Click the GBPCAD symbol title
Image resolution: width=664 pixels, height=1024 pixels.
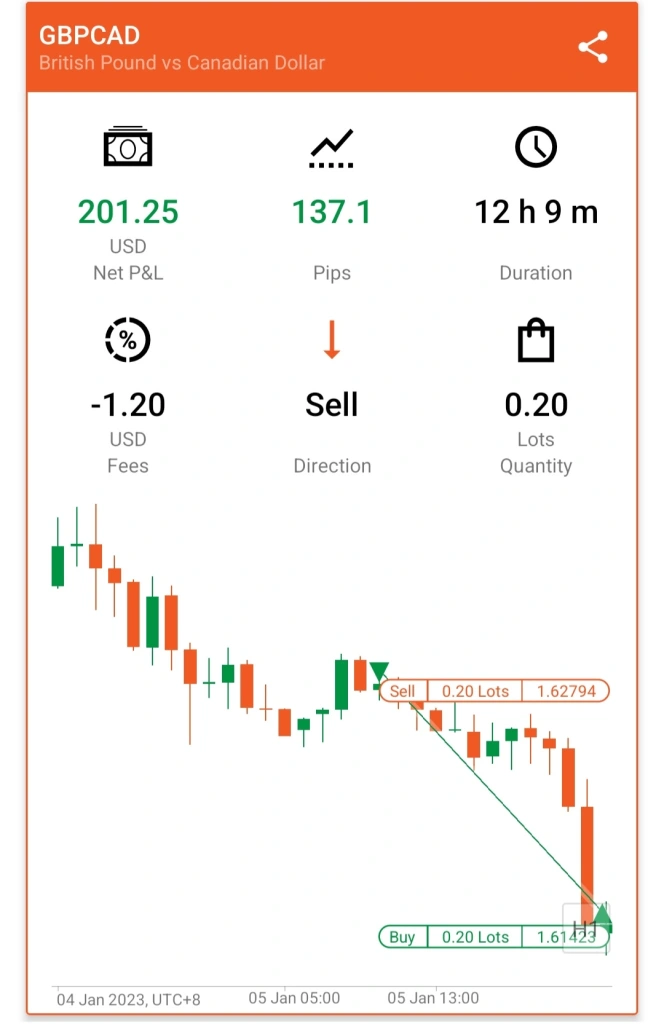pyautogui.click(x=89, y=35)
